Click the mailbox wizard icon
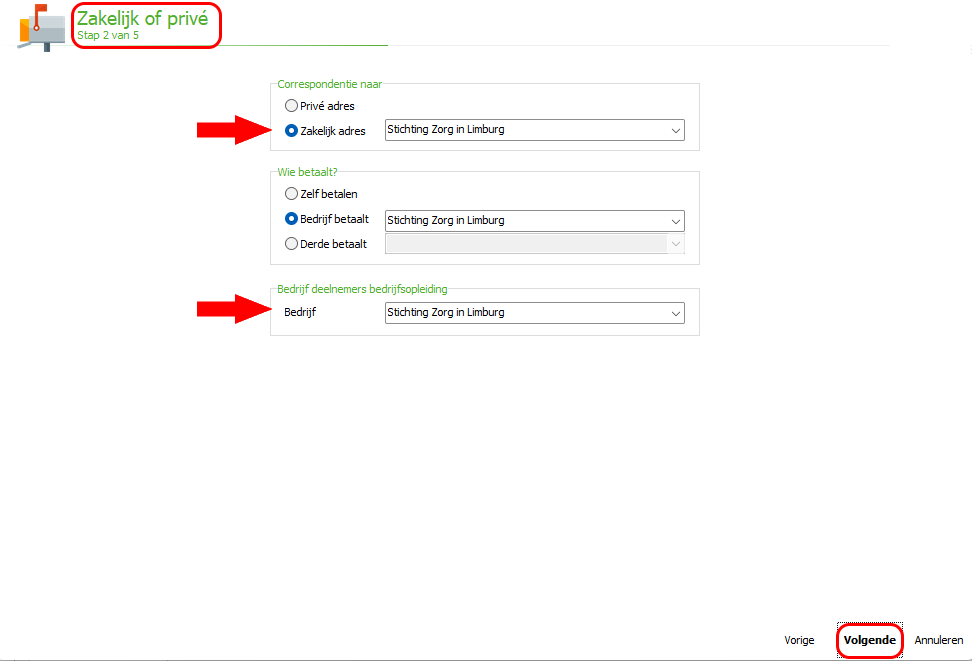 point(42,28)
